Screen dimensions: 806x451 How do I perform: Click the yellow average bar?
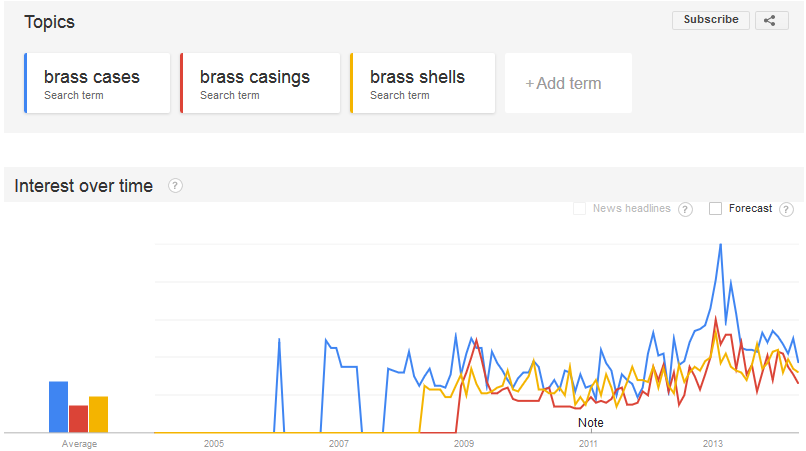(99, 414)
